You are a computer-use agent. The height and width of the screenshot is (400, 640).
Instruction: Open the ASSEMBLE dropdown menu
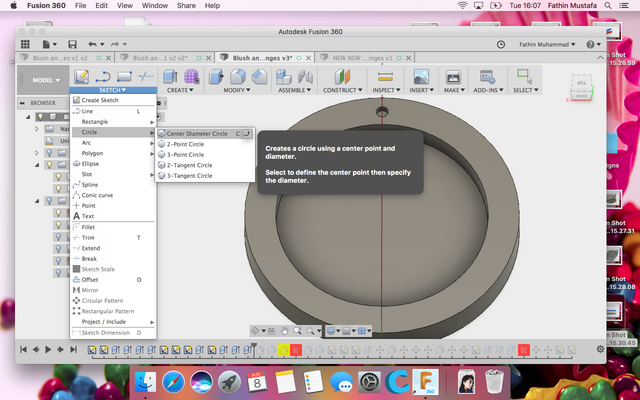click(x=294, y=90)
